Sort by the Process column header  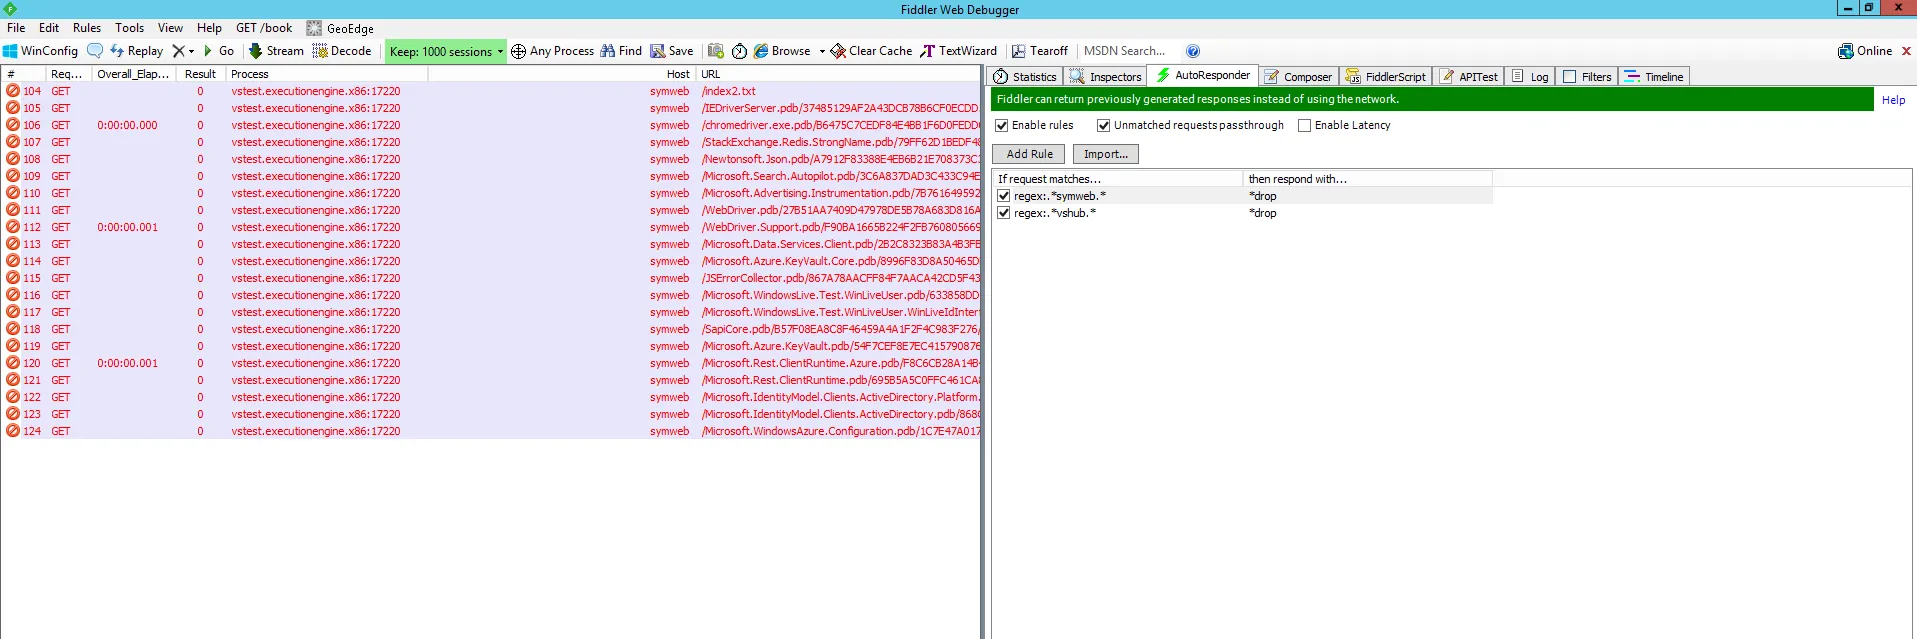click(x=326, y=74)
